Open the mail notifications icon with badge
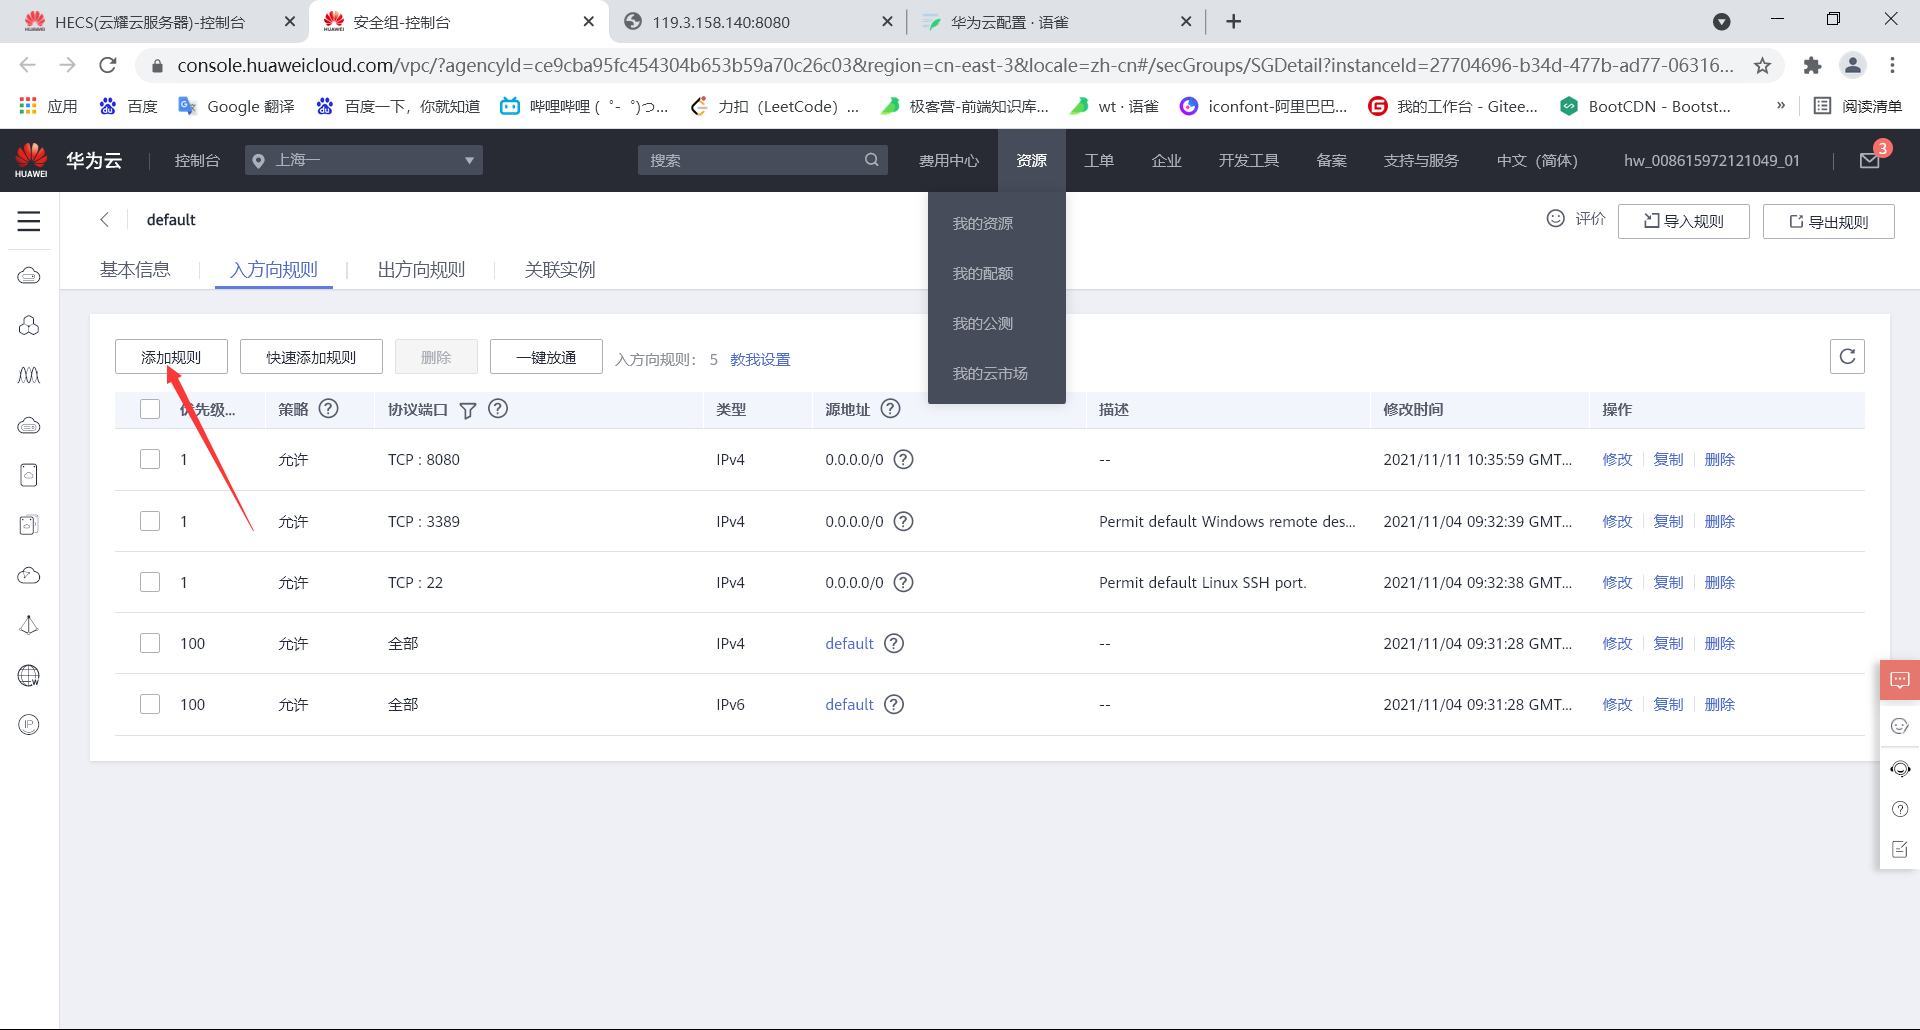 tap(1870, 159)
